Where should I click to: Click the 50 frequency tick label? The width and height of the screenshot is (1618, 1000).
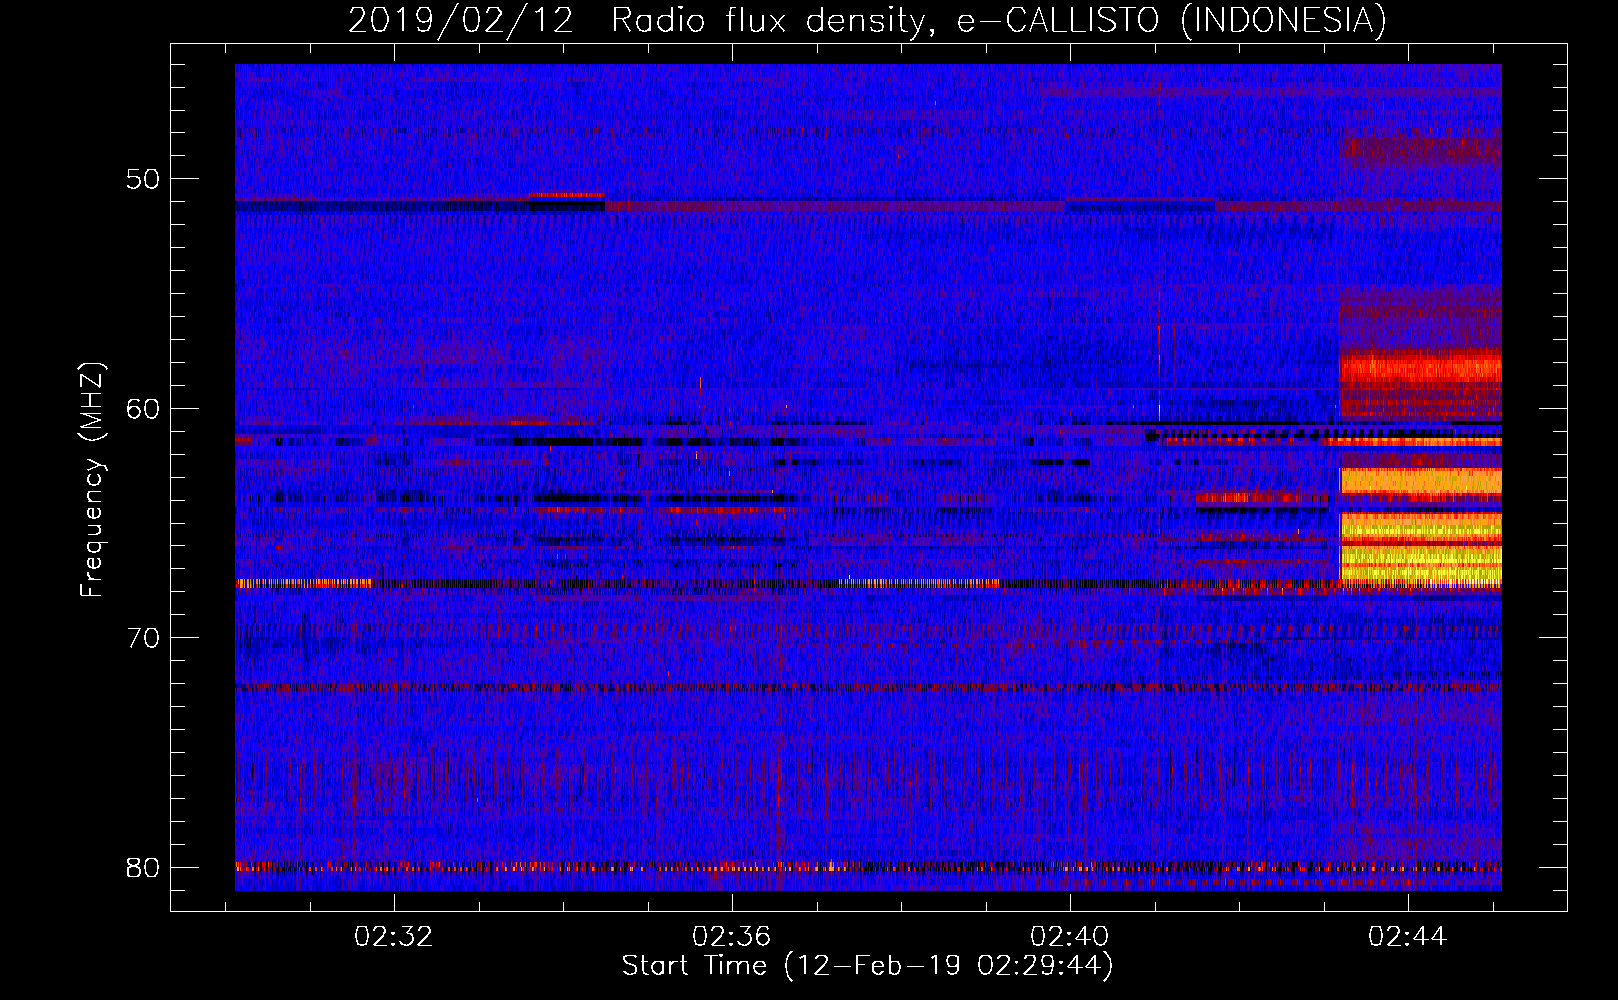[143, 179]
